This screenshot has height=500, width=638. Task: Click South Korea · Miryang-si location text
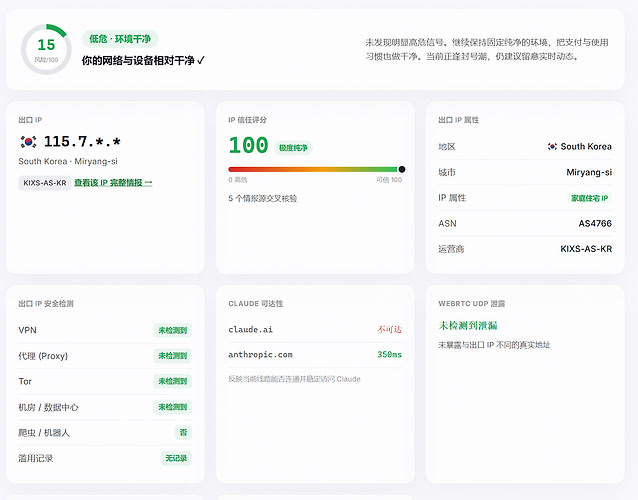coord(68,162)
